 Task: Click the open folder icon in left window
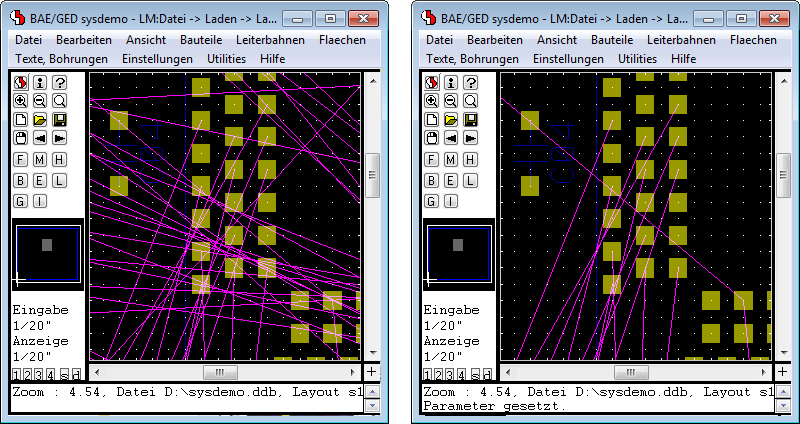[40, 120]
